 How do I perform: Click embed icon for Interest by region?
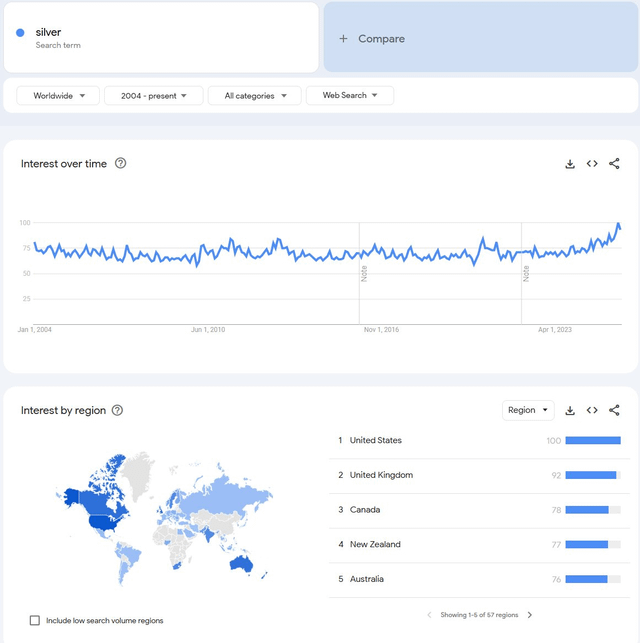(x=592, y=410)
